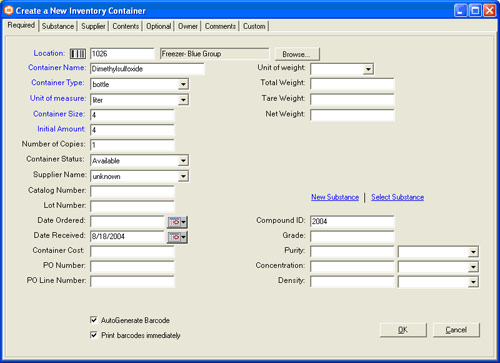Expand the Unit of measure dropdown
This screenshot has height=363, width=500.
(x=183, y=100)
